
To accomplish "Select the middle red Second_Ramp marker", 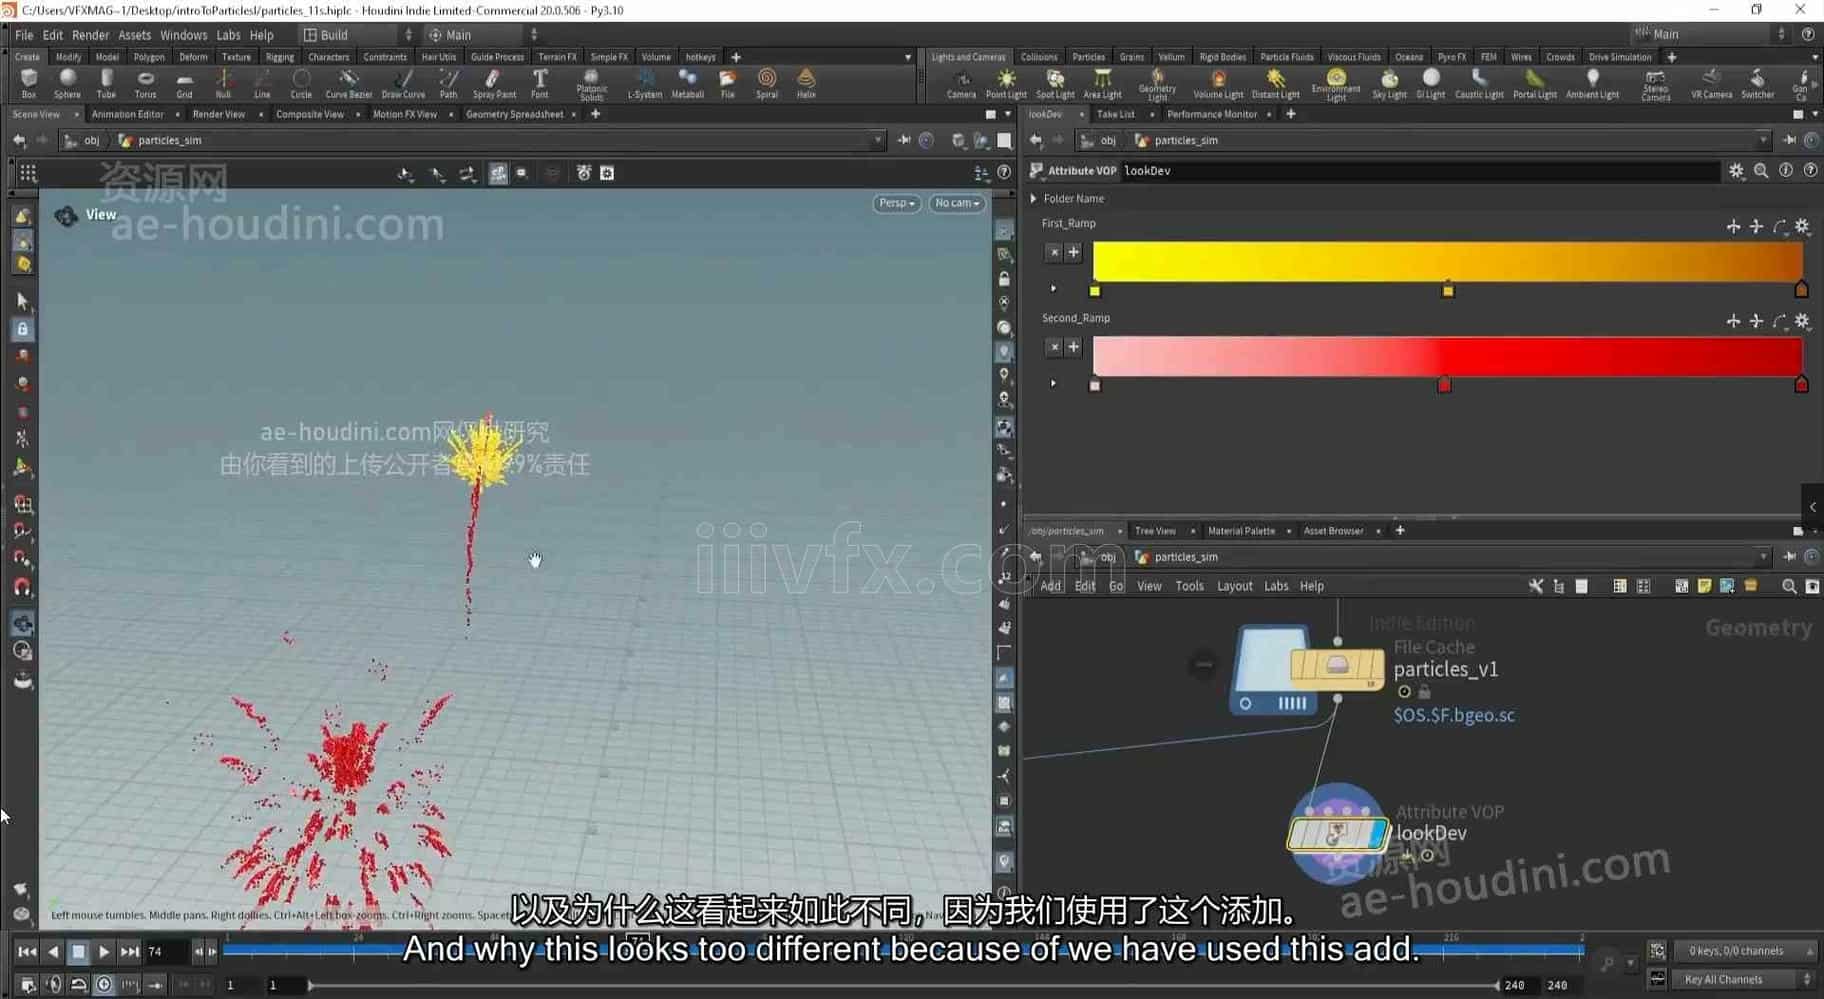I will (1444, 384).
